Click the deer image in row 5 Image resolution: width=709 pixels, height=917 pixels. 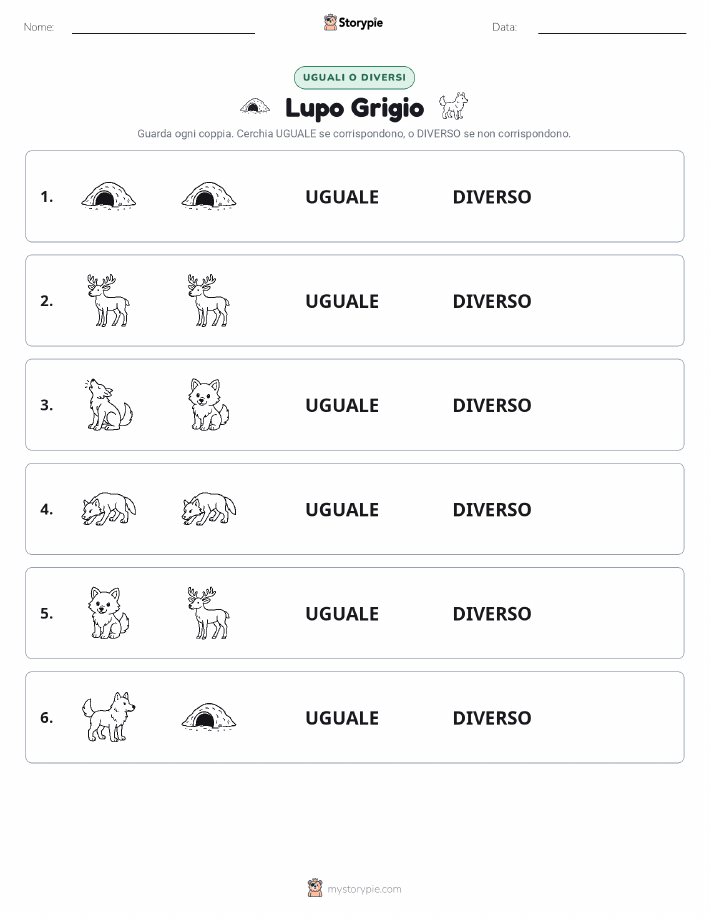[x=209, y=612]
